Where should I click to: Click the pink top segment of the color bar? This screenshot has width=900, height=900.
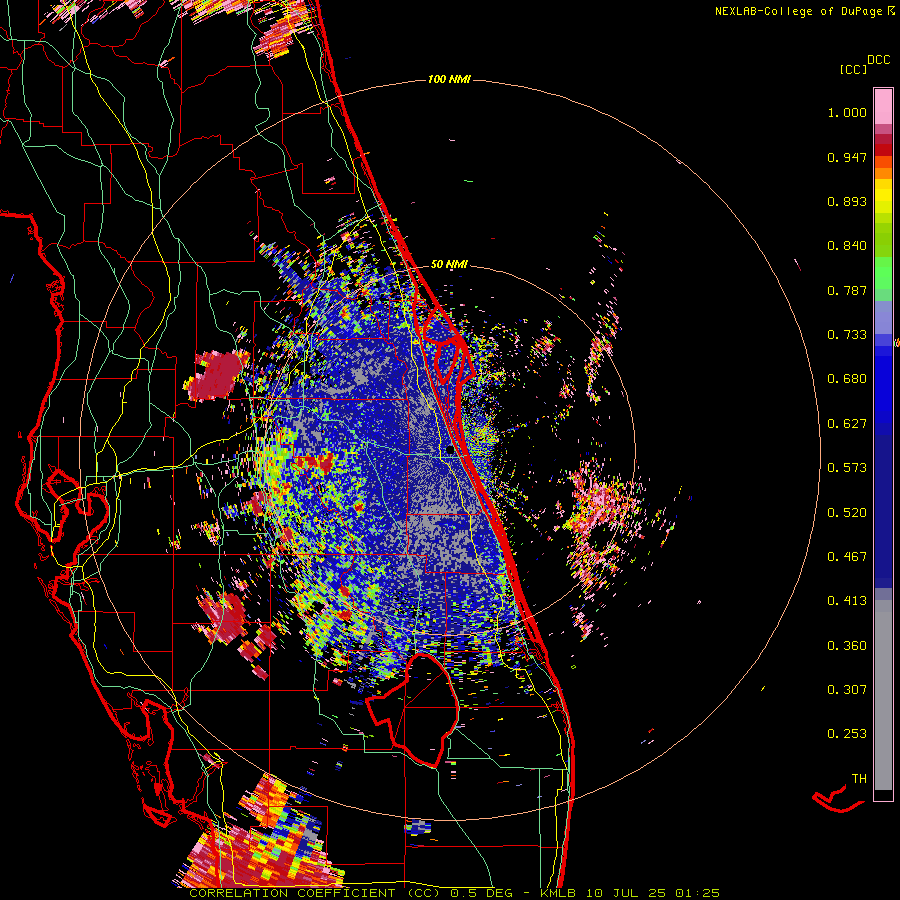(x=883, y=106)
